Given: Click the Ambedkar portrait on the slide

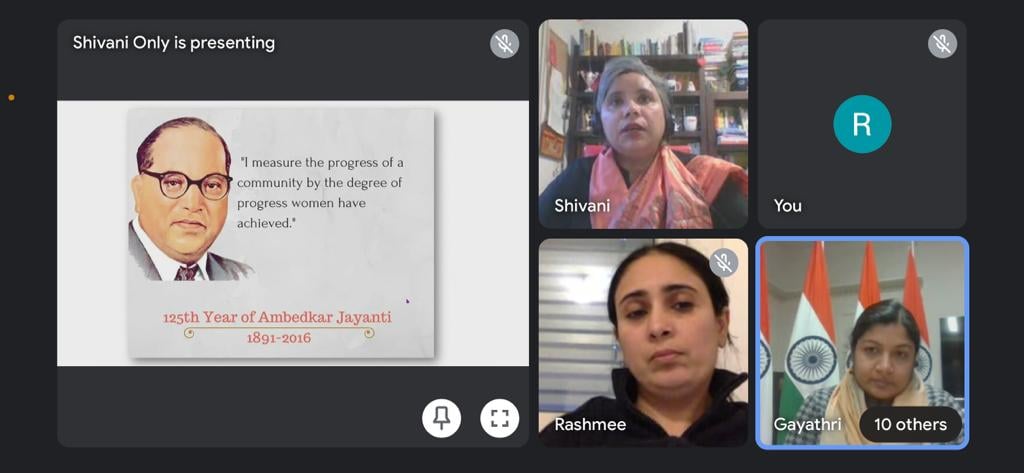Looking at the screenshot, I should (x=186, y=199).
